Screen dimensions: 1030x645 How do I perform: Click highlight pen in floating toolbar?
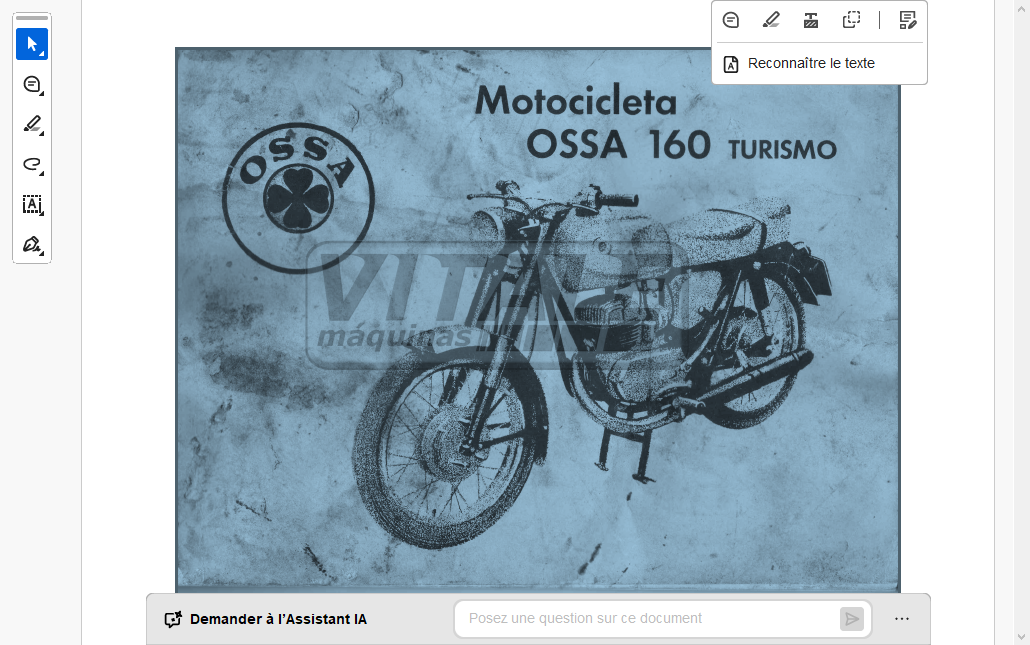[771, 20]
